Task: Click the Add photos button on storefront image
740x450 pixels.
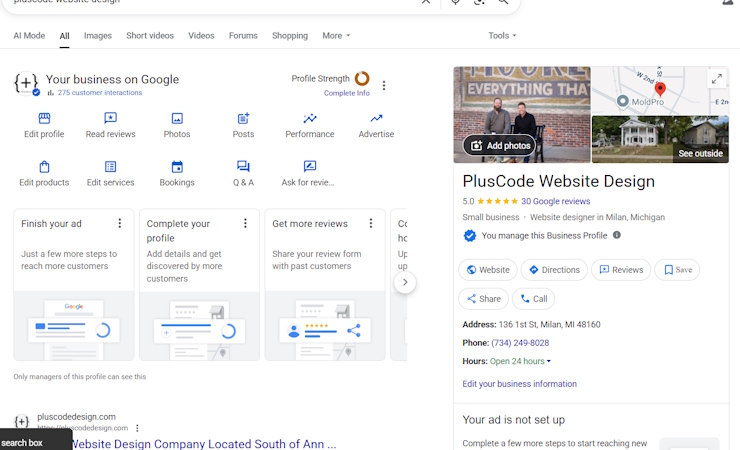Action: coord(499,146)
